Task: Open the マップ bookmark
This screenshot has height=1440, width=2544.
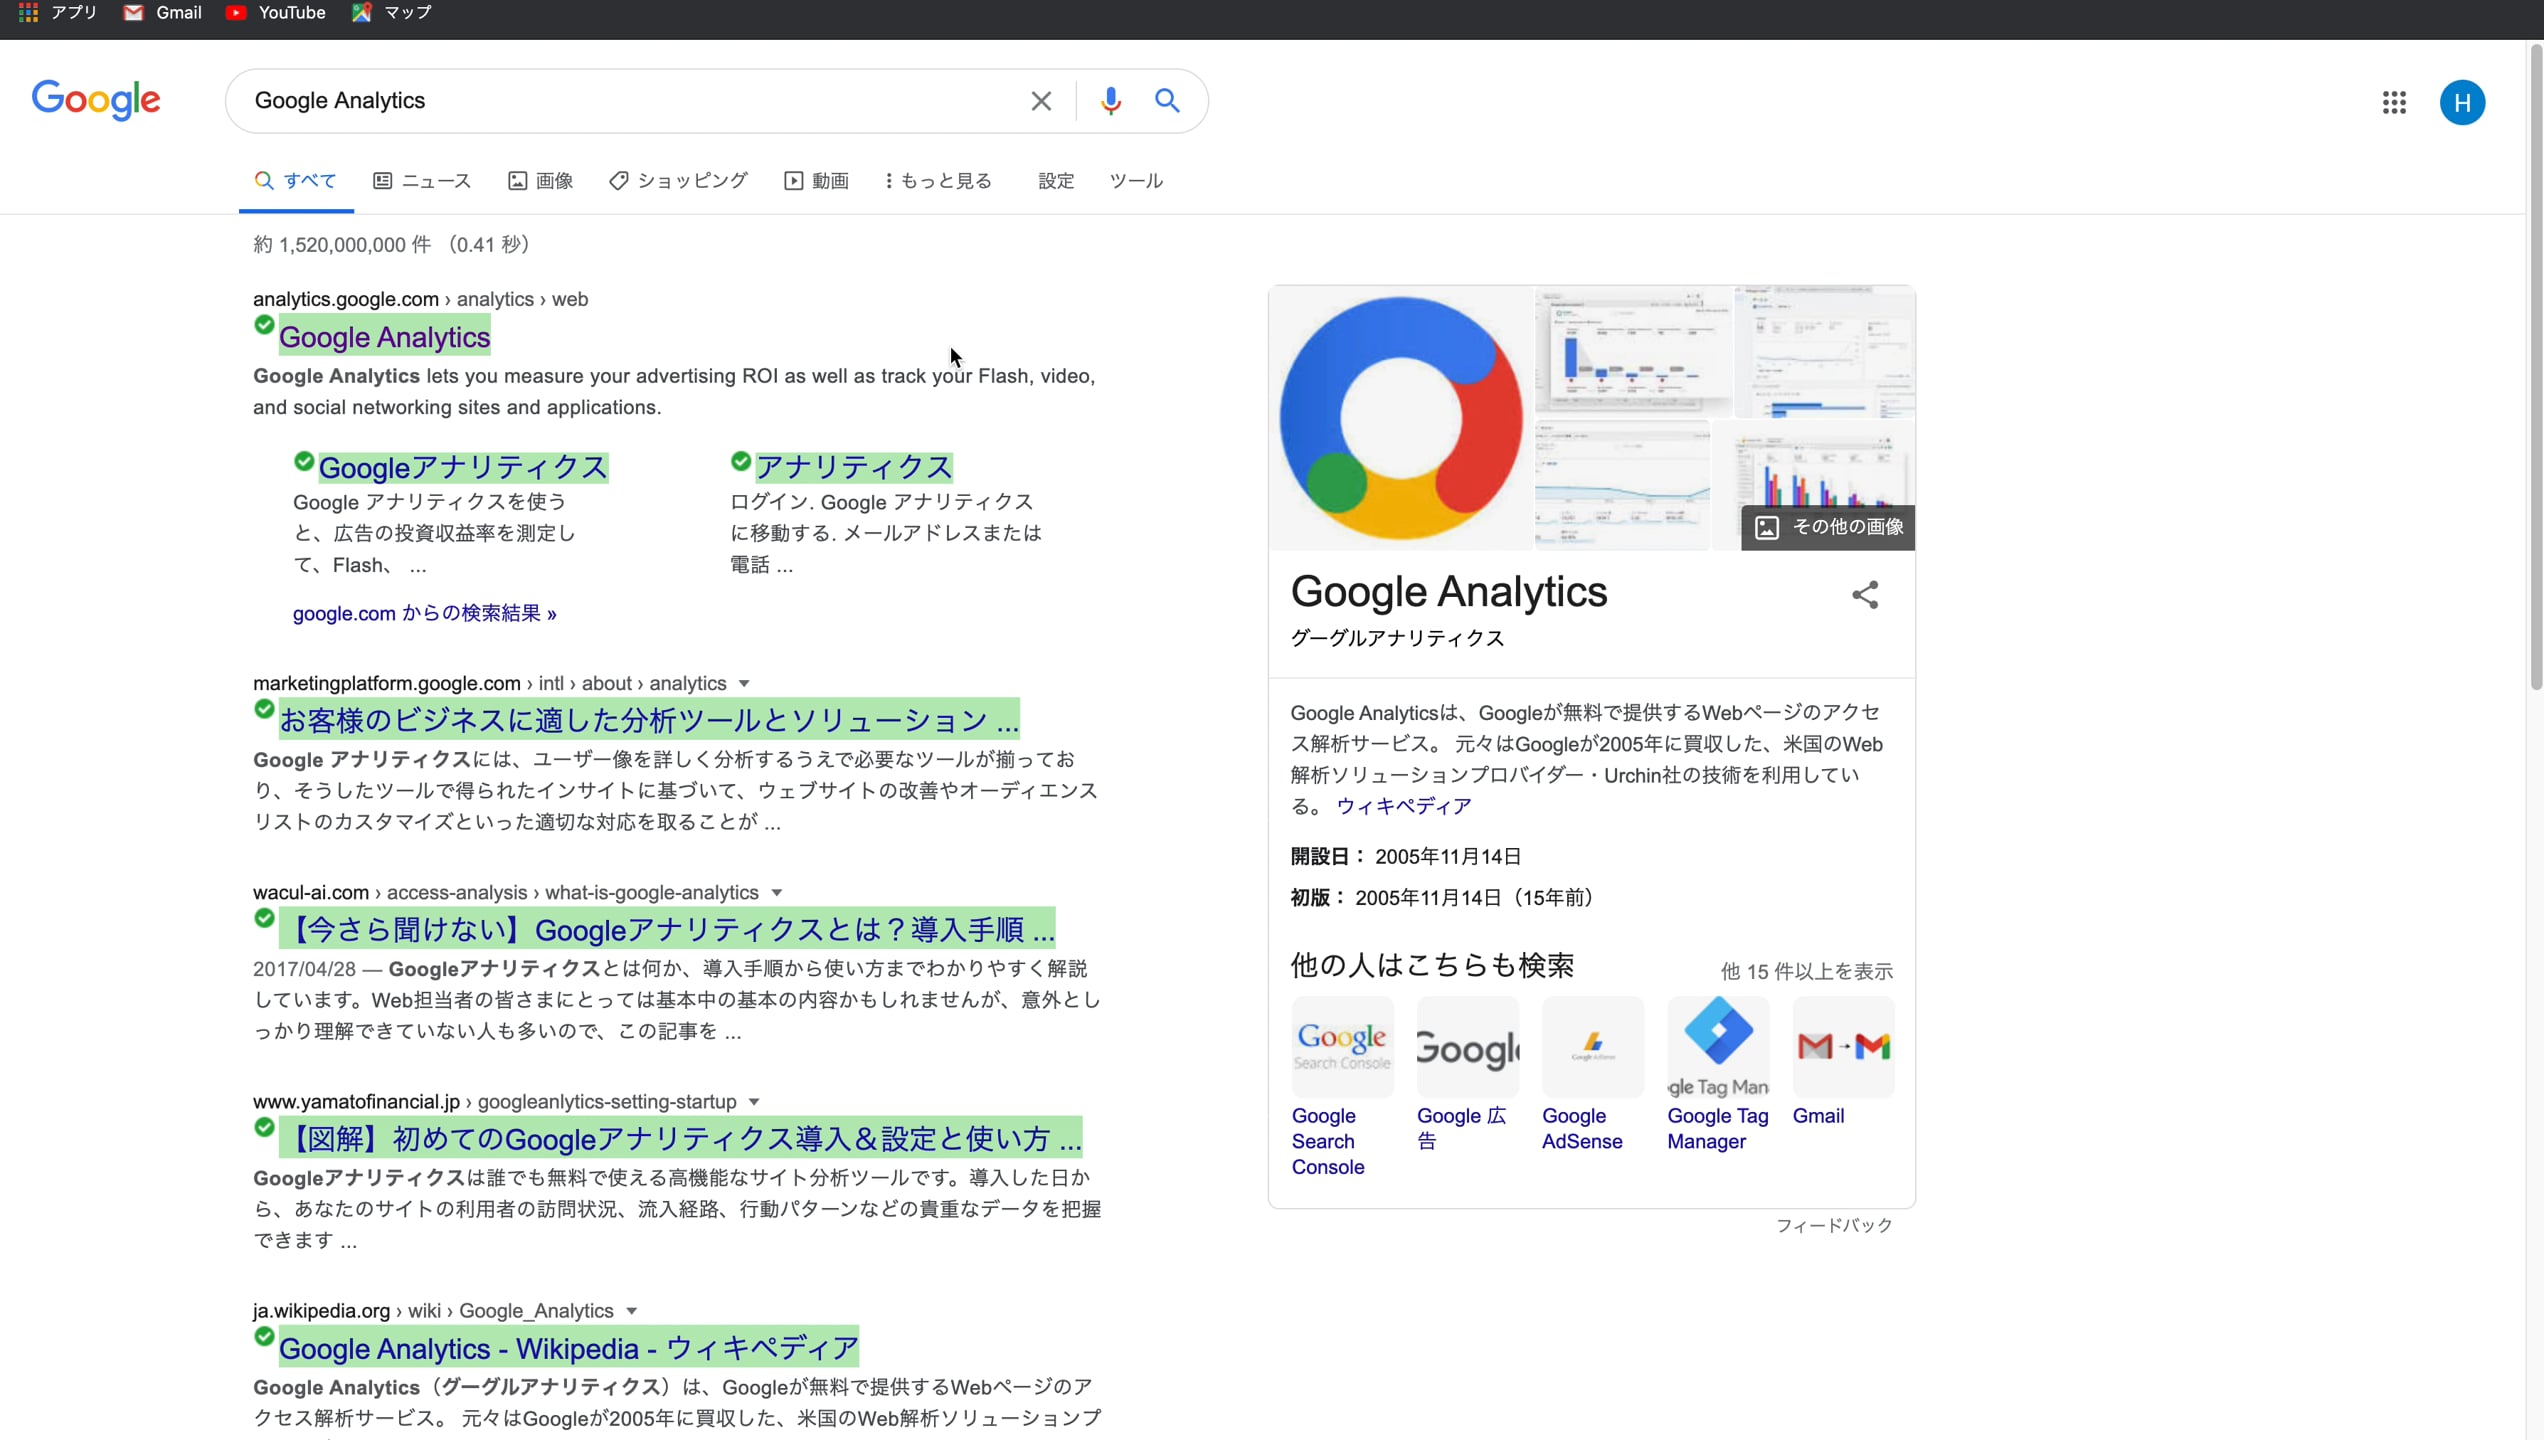Action: click(390, 13)
